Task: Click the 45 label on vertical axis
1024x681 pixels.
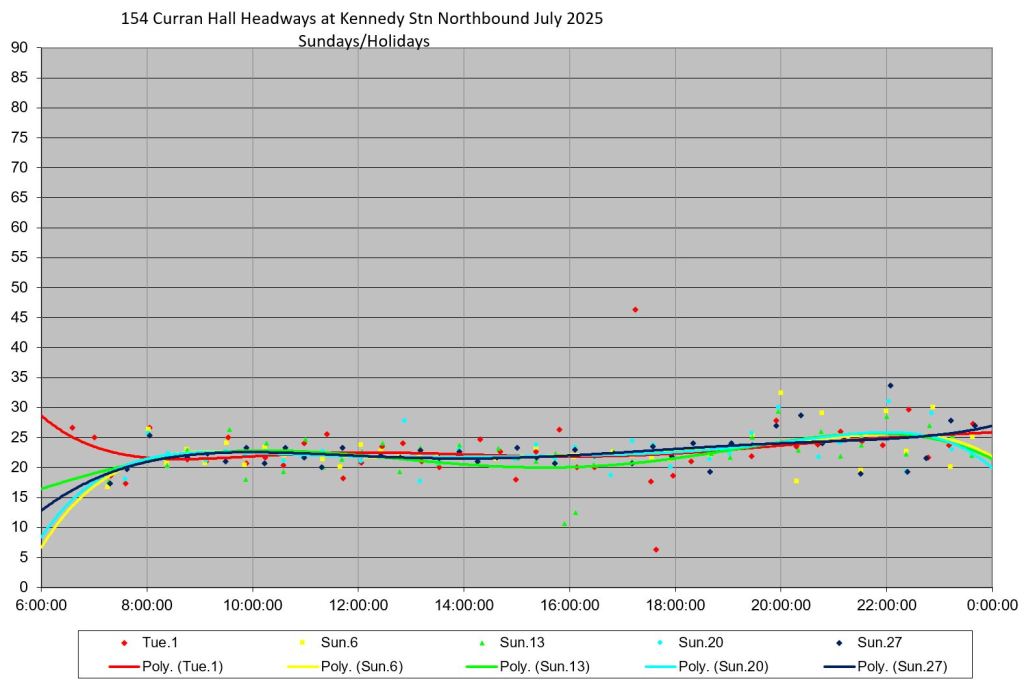Action: pos(19,318)
